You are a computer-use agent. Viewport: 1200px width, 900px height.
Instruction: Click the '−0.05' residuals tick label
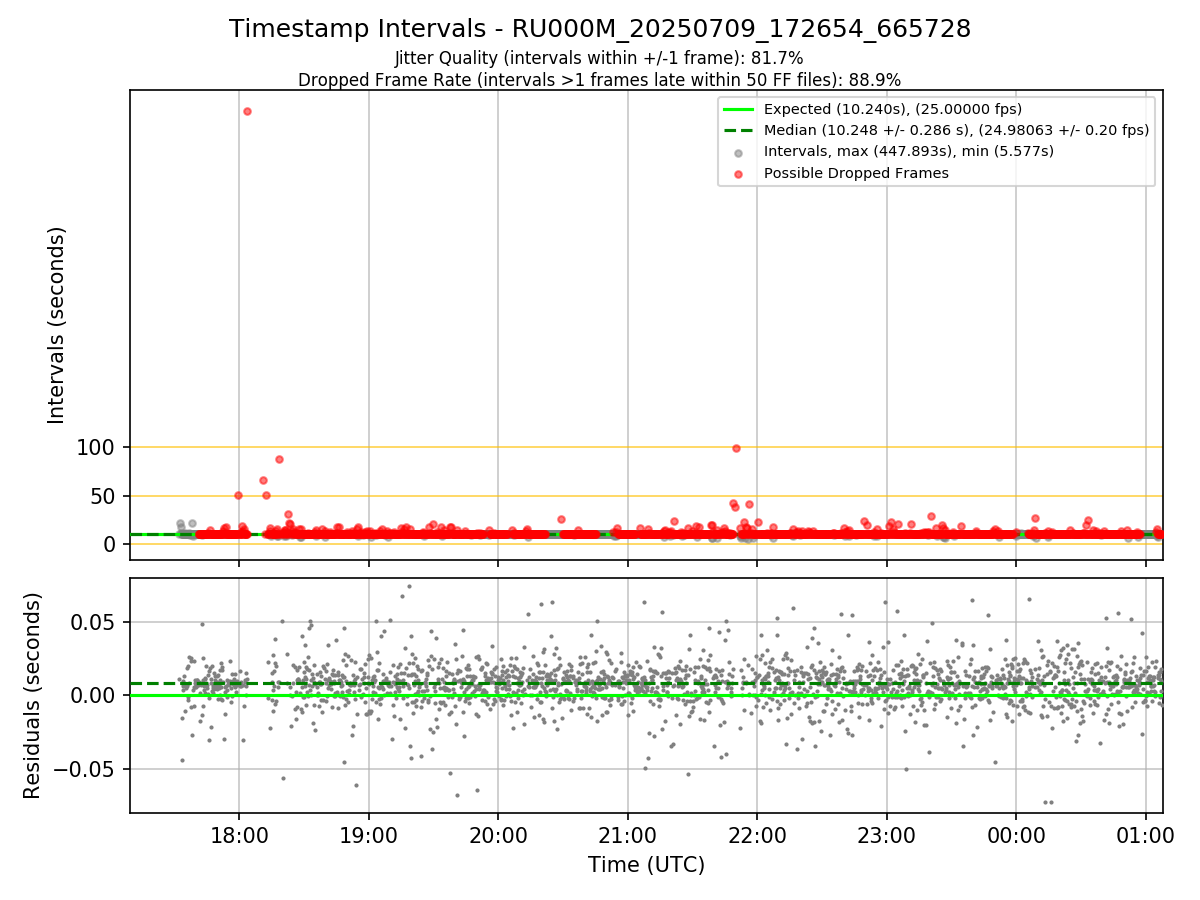(83, 770)
